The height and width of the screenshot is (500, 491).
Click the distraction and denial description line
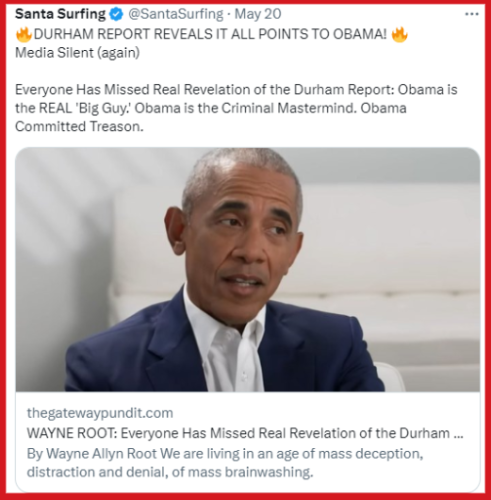170,472
